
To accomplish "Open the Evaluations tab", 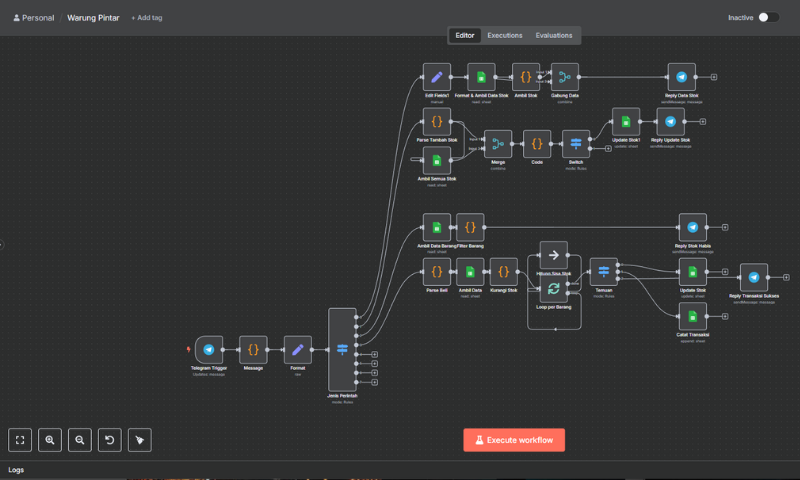I will (x=554, y=35).
